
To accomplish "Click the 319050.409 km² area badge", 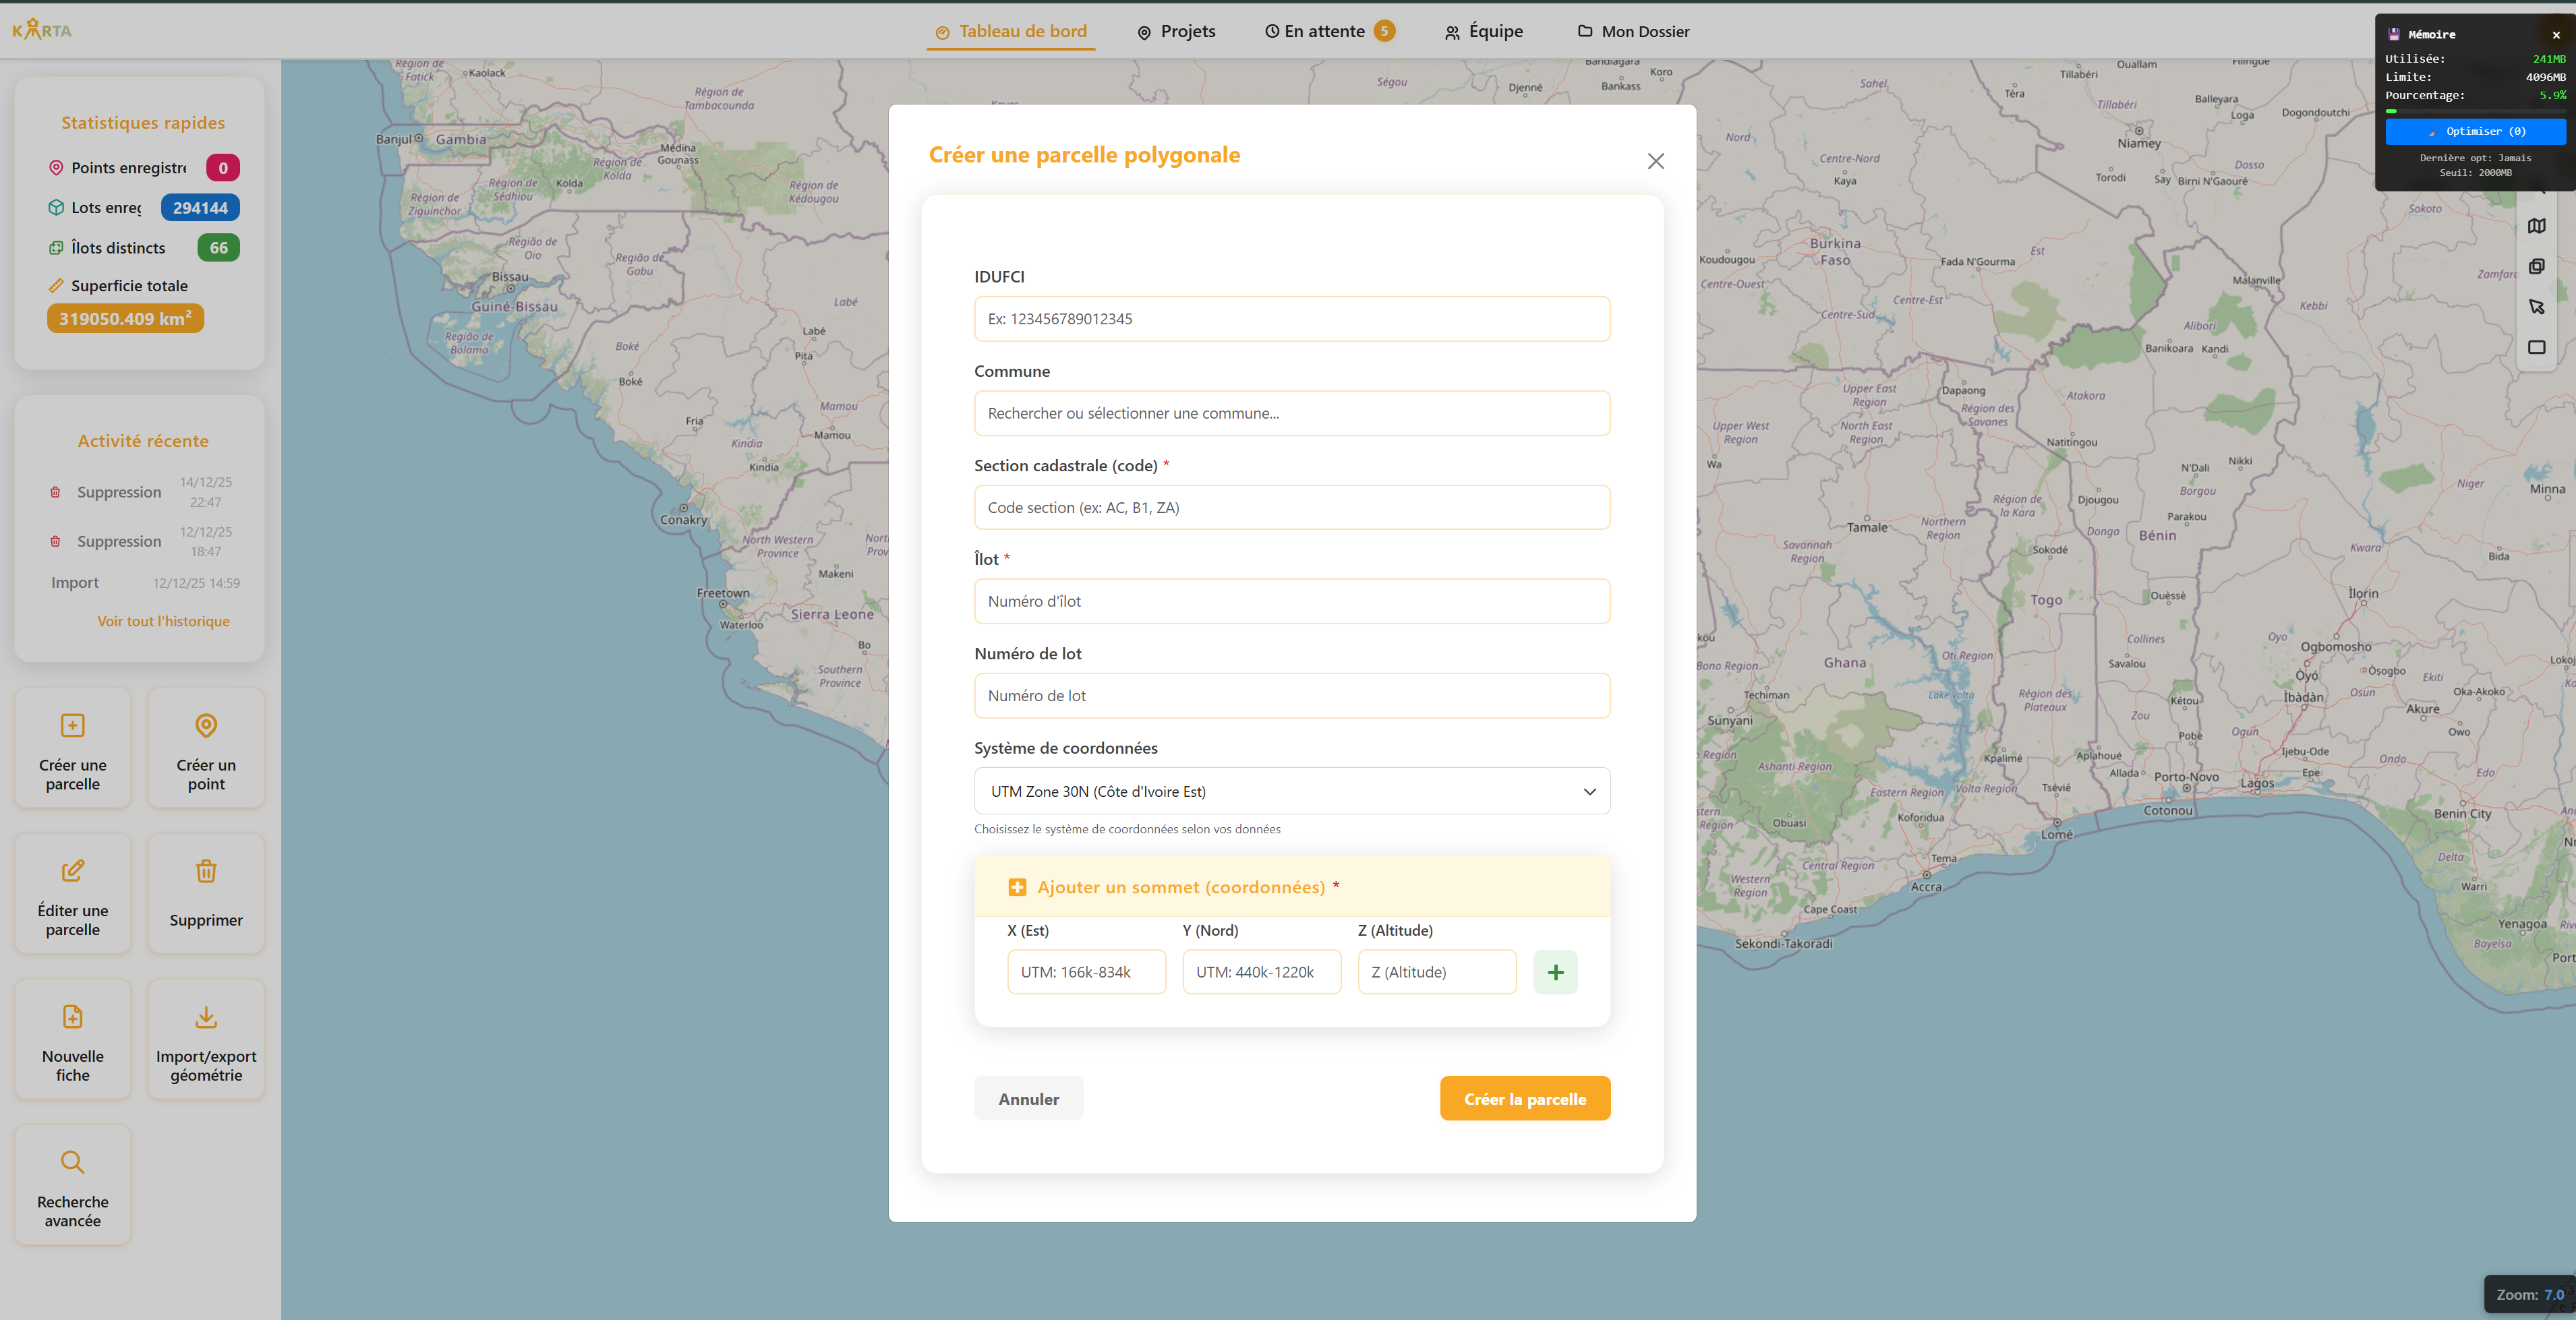I will coord(125,319).
